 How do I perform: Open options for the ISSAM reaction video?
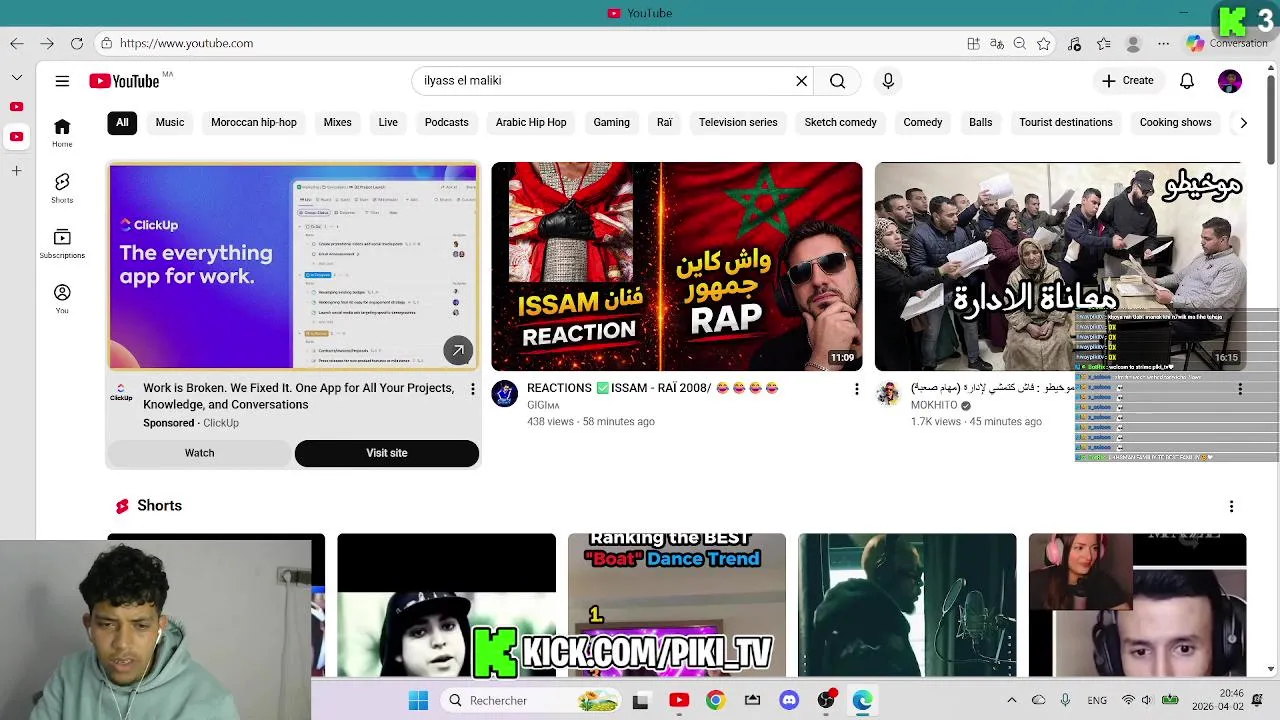[856, 389]
